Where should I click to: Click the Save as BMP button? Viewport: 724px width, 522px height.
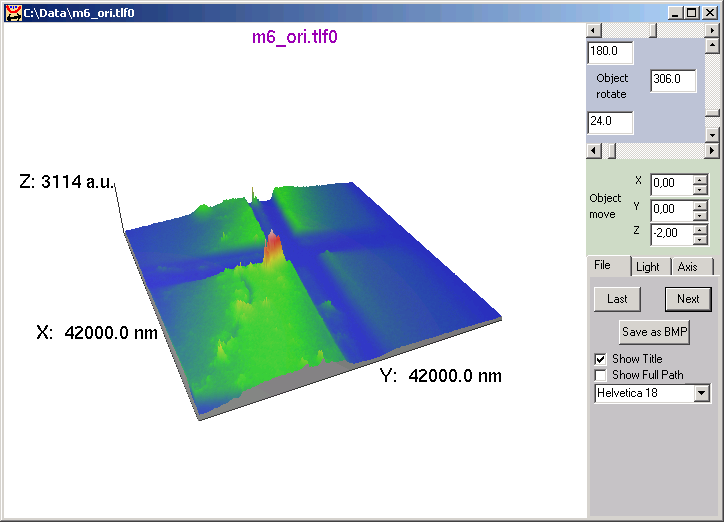(655, 332)
